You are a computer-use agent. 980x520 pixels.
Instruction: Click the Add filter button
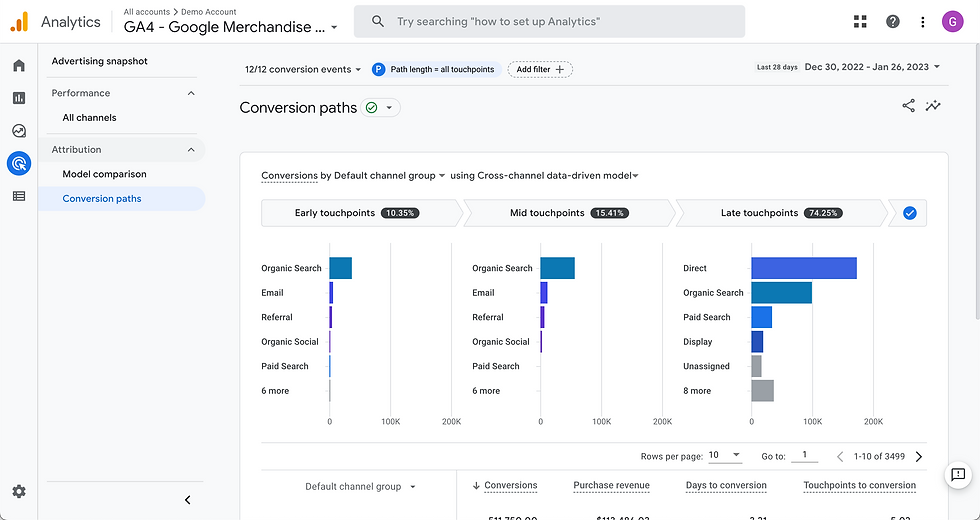click(x=540, y=69)
